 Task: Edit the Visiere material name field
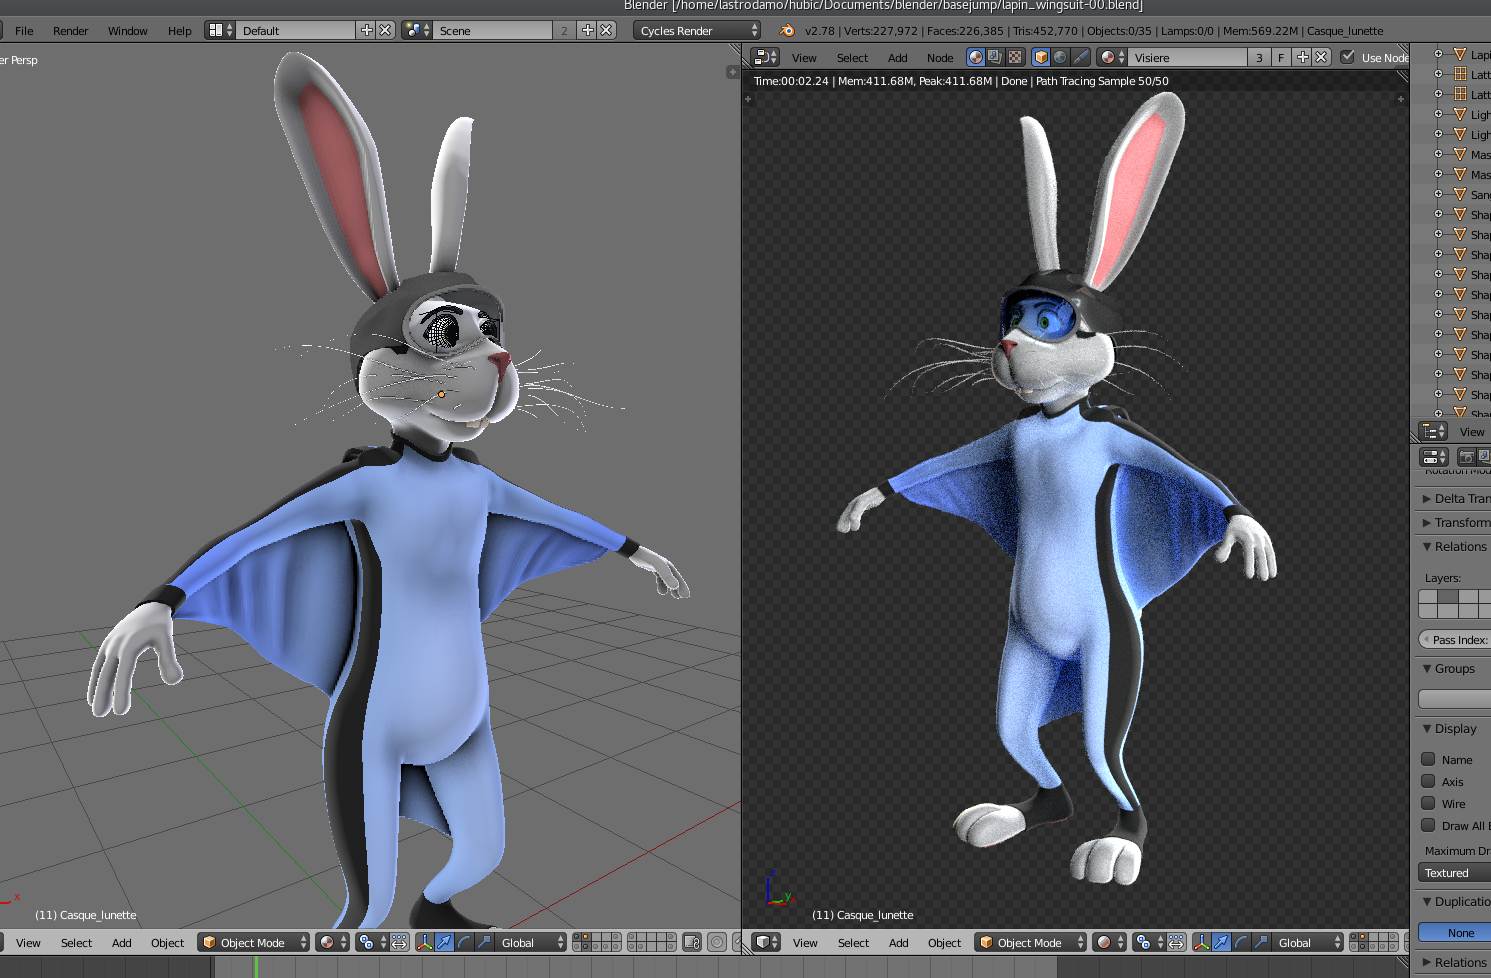pos(1188,57)
